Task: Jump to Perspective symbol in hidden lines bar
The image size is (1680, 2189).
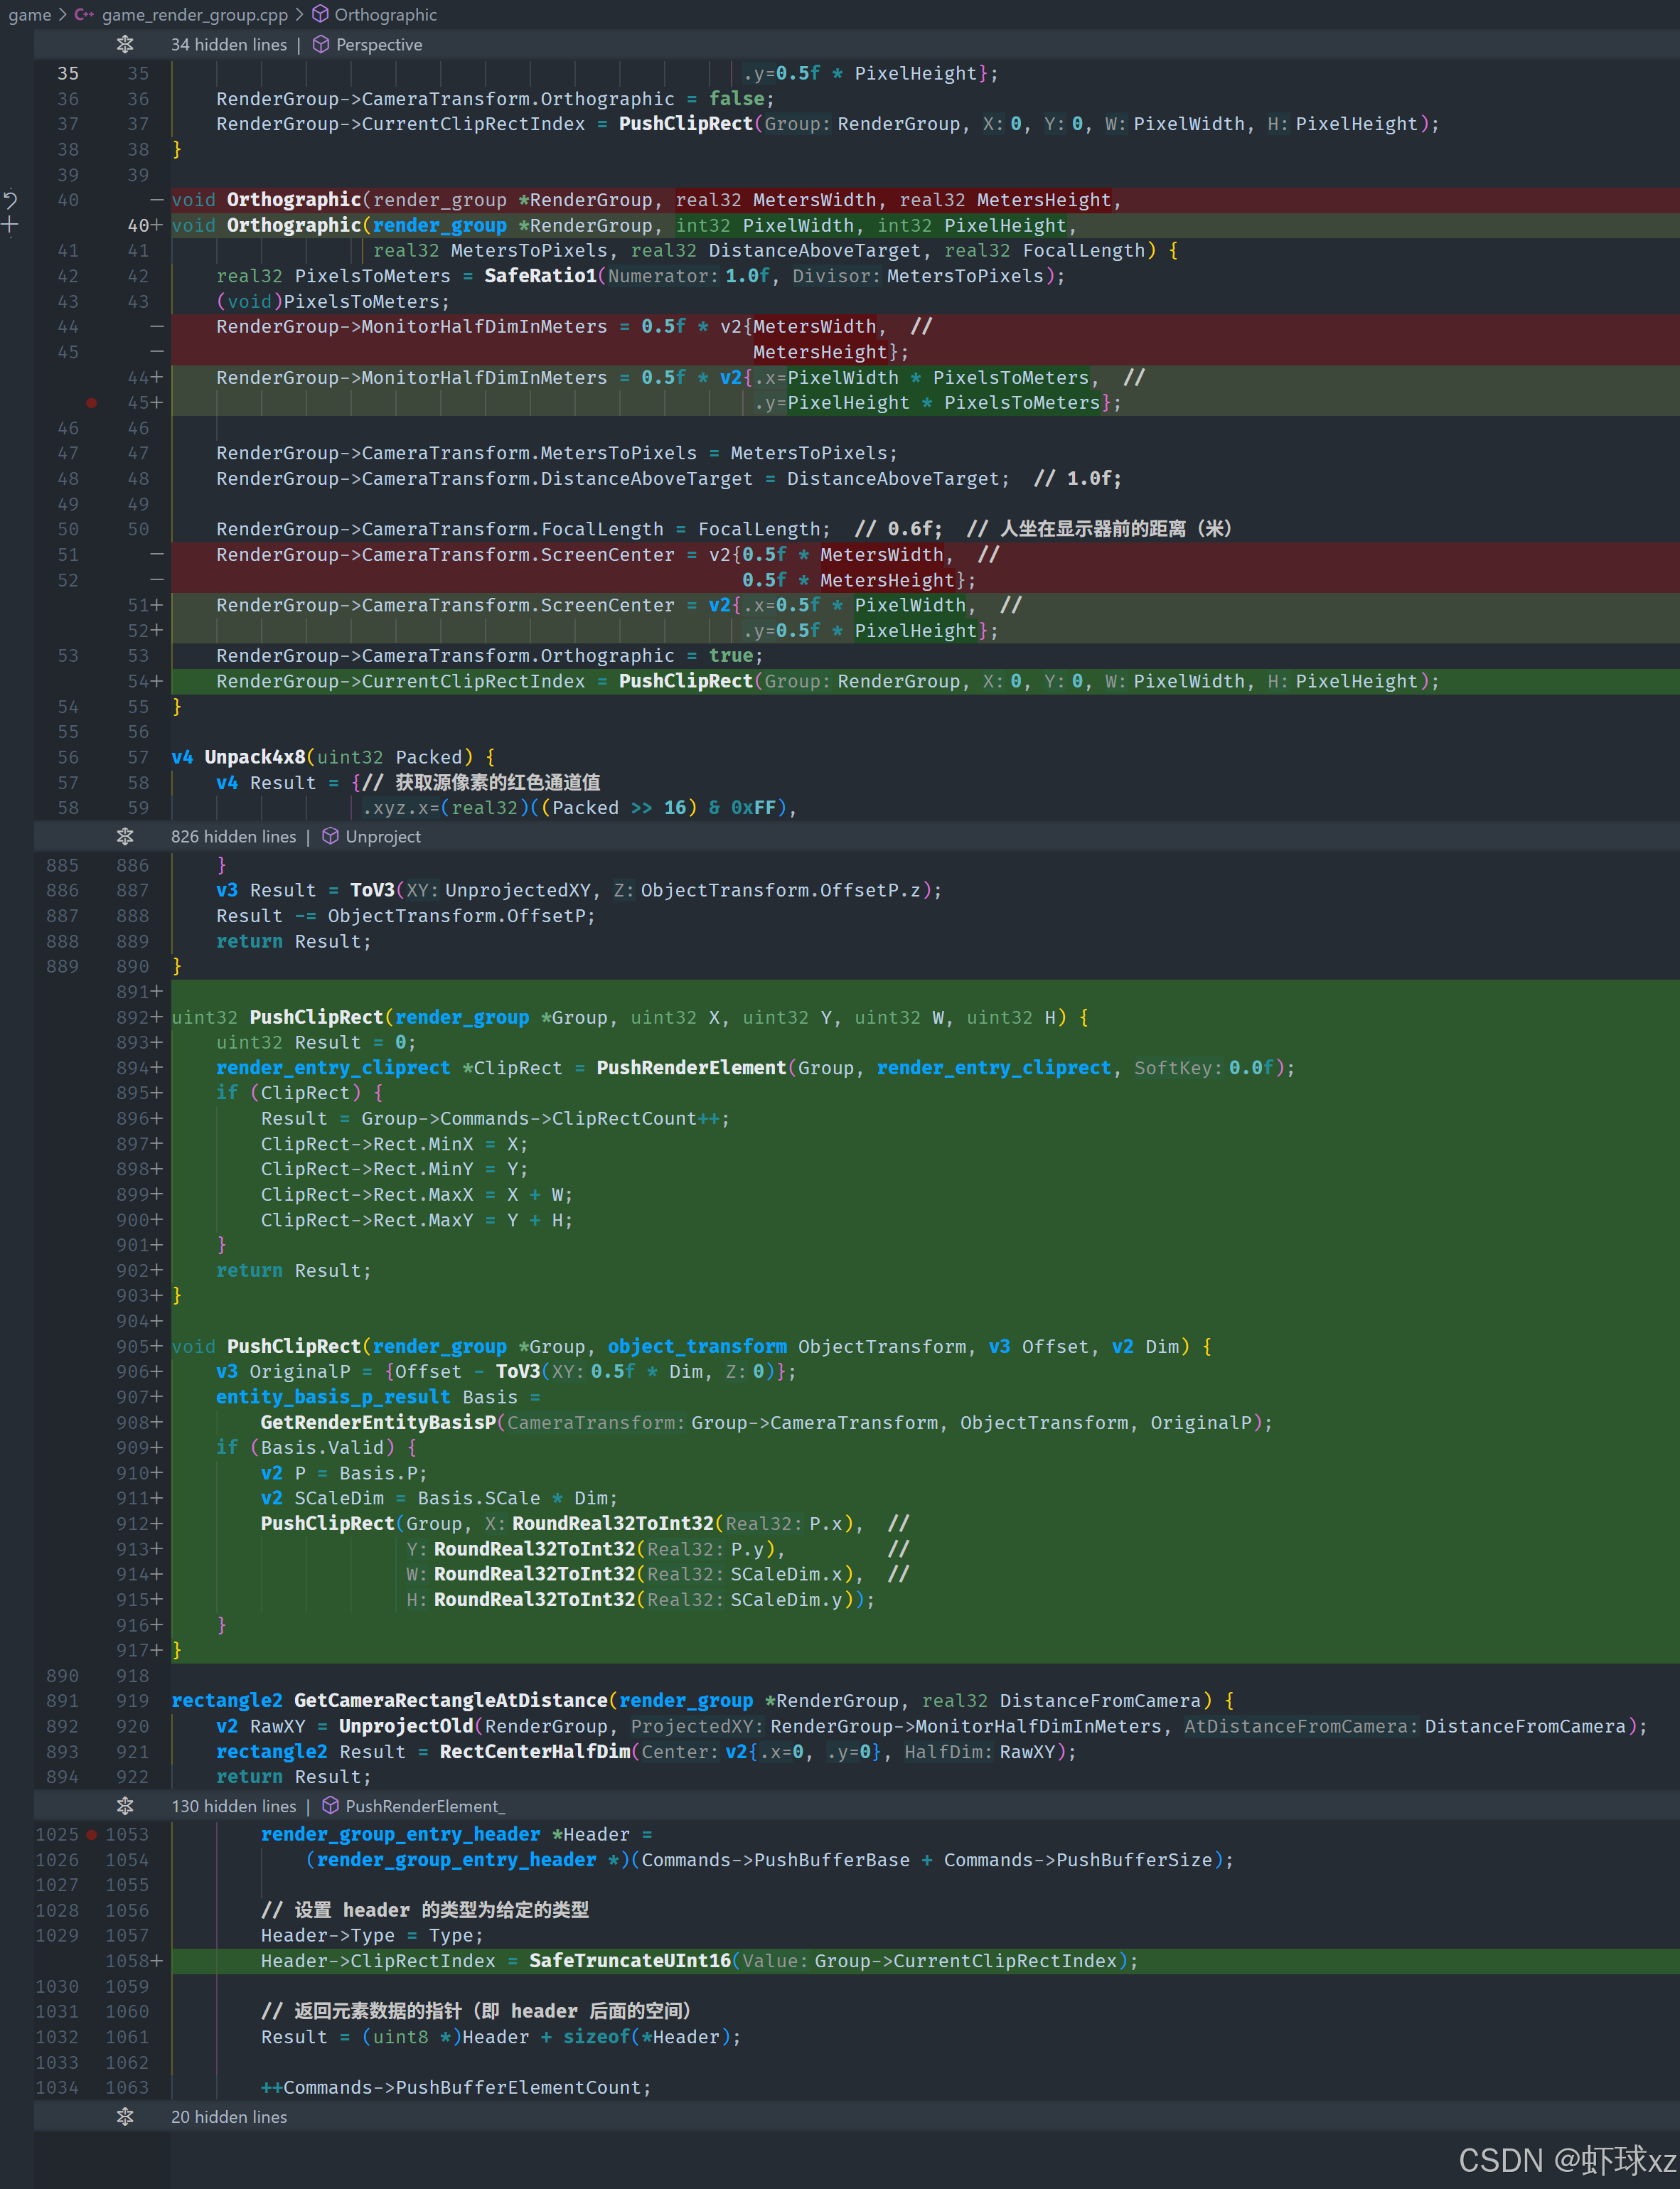Action: [379, 44]
